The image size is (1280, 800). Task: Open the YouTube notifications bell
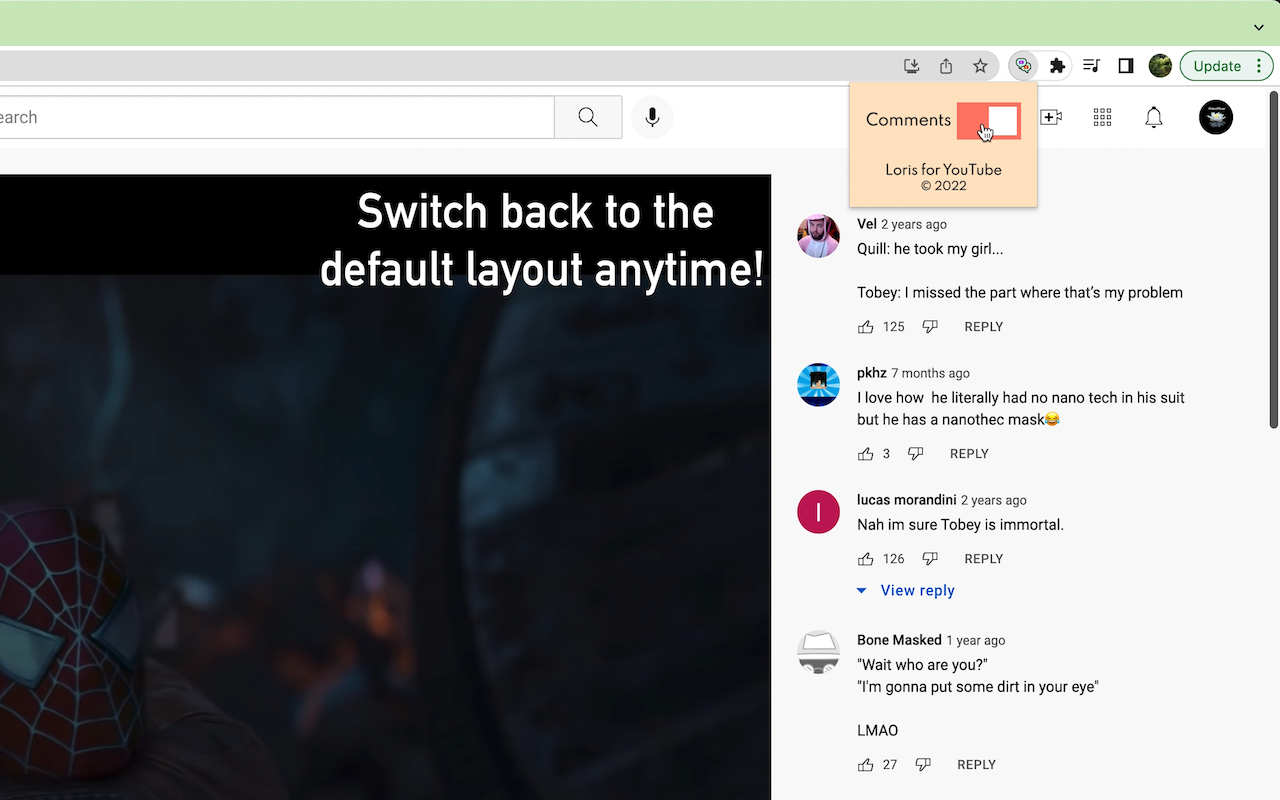pos(1154,117)
